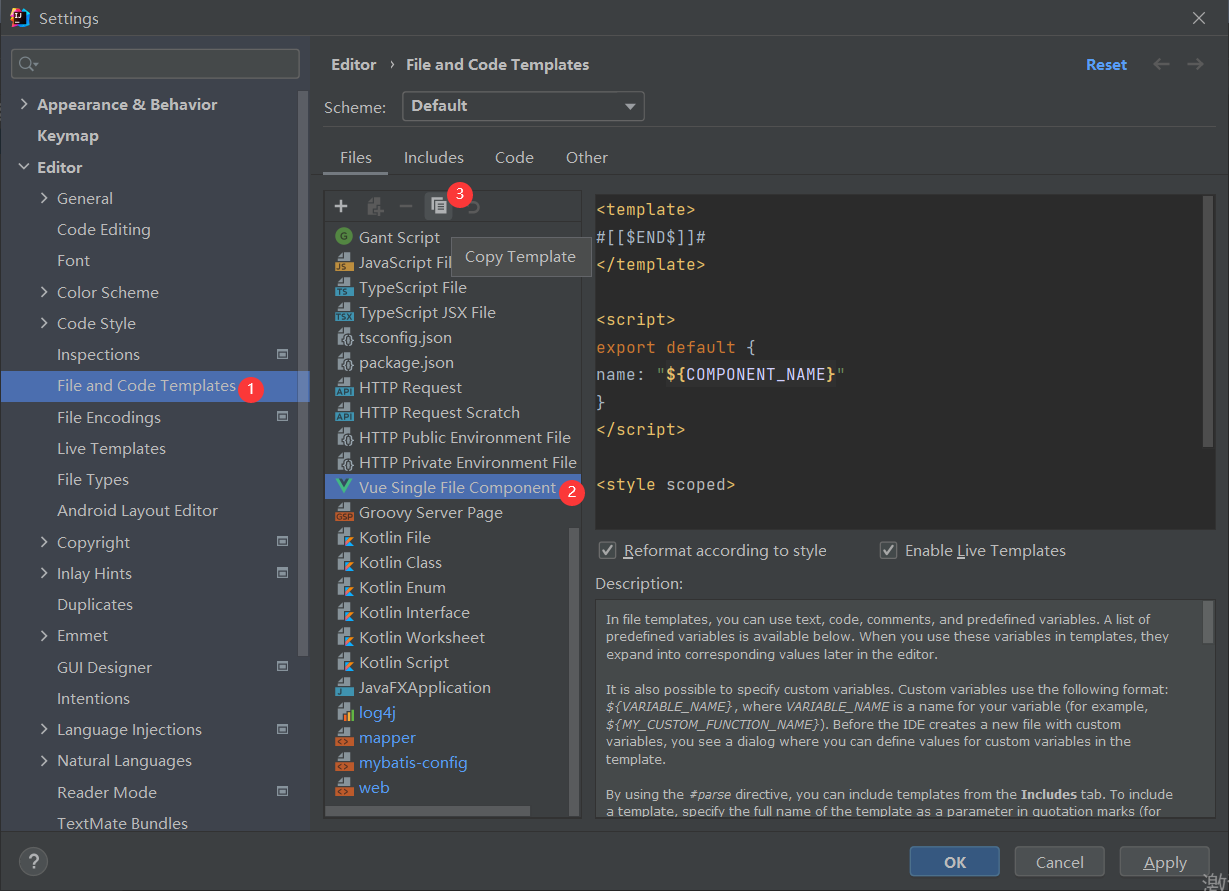Click the help question mark icon
Screen dimensions: 1229x891
tap(33, 861)
